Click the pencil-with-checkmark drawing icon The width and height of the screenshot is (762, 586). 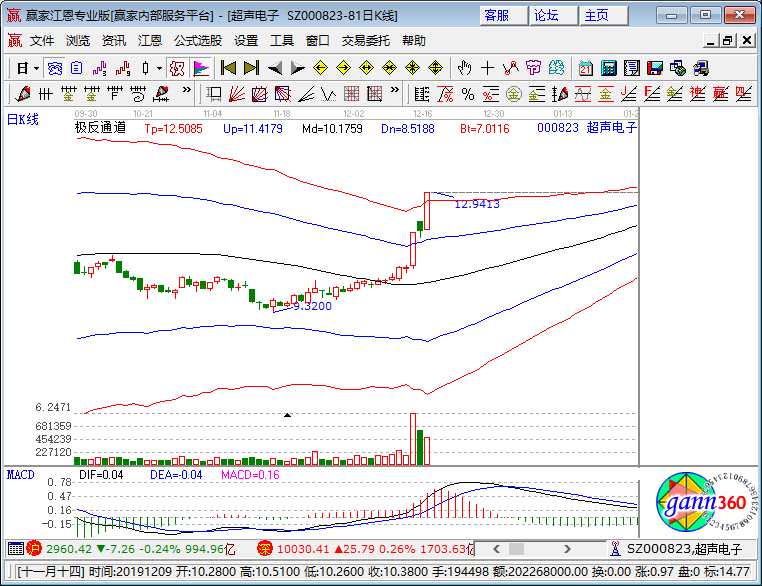[23, 94]
